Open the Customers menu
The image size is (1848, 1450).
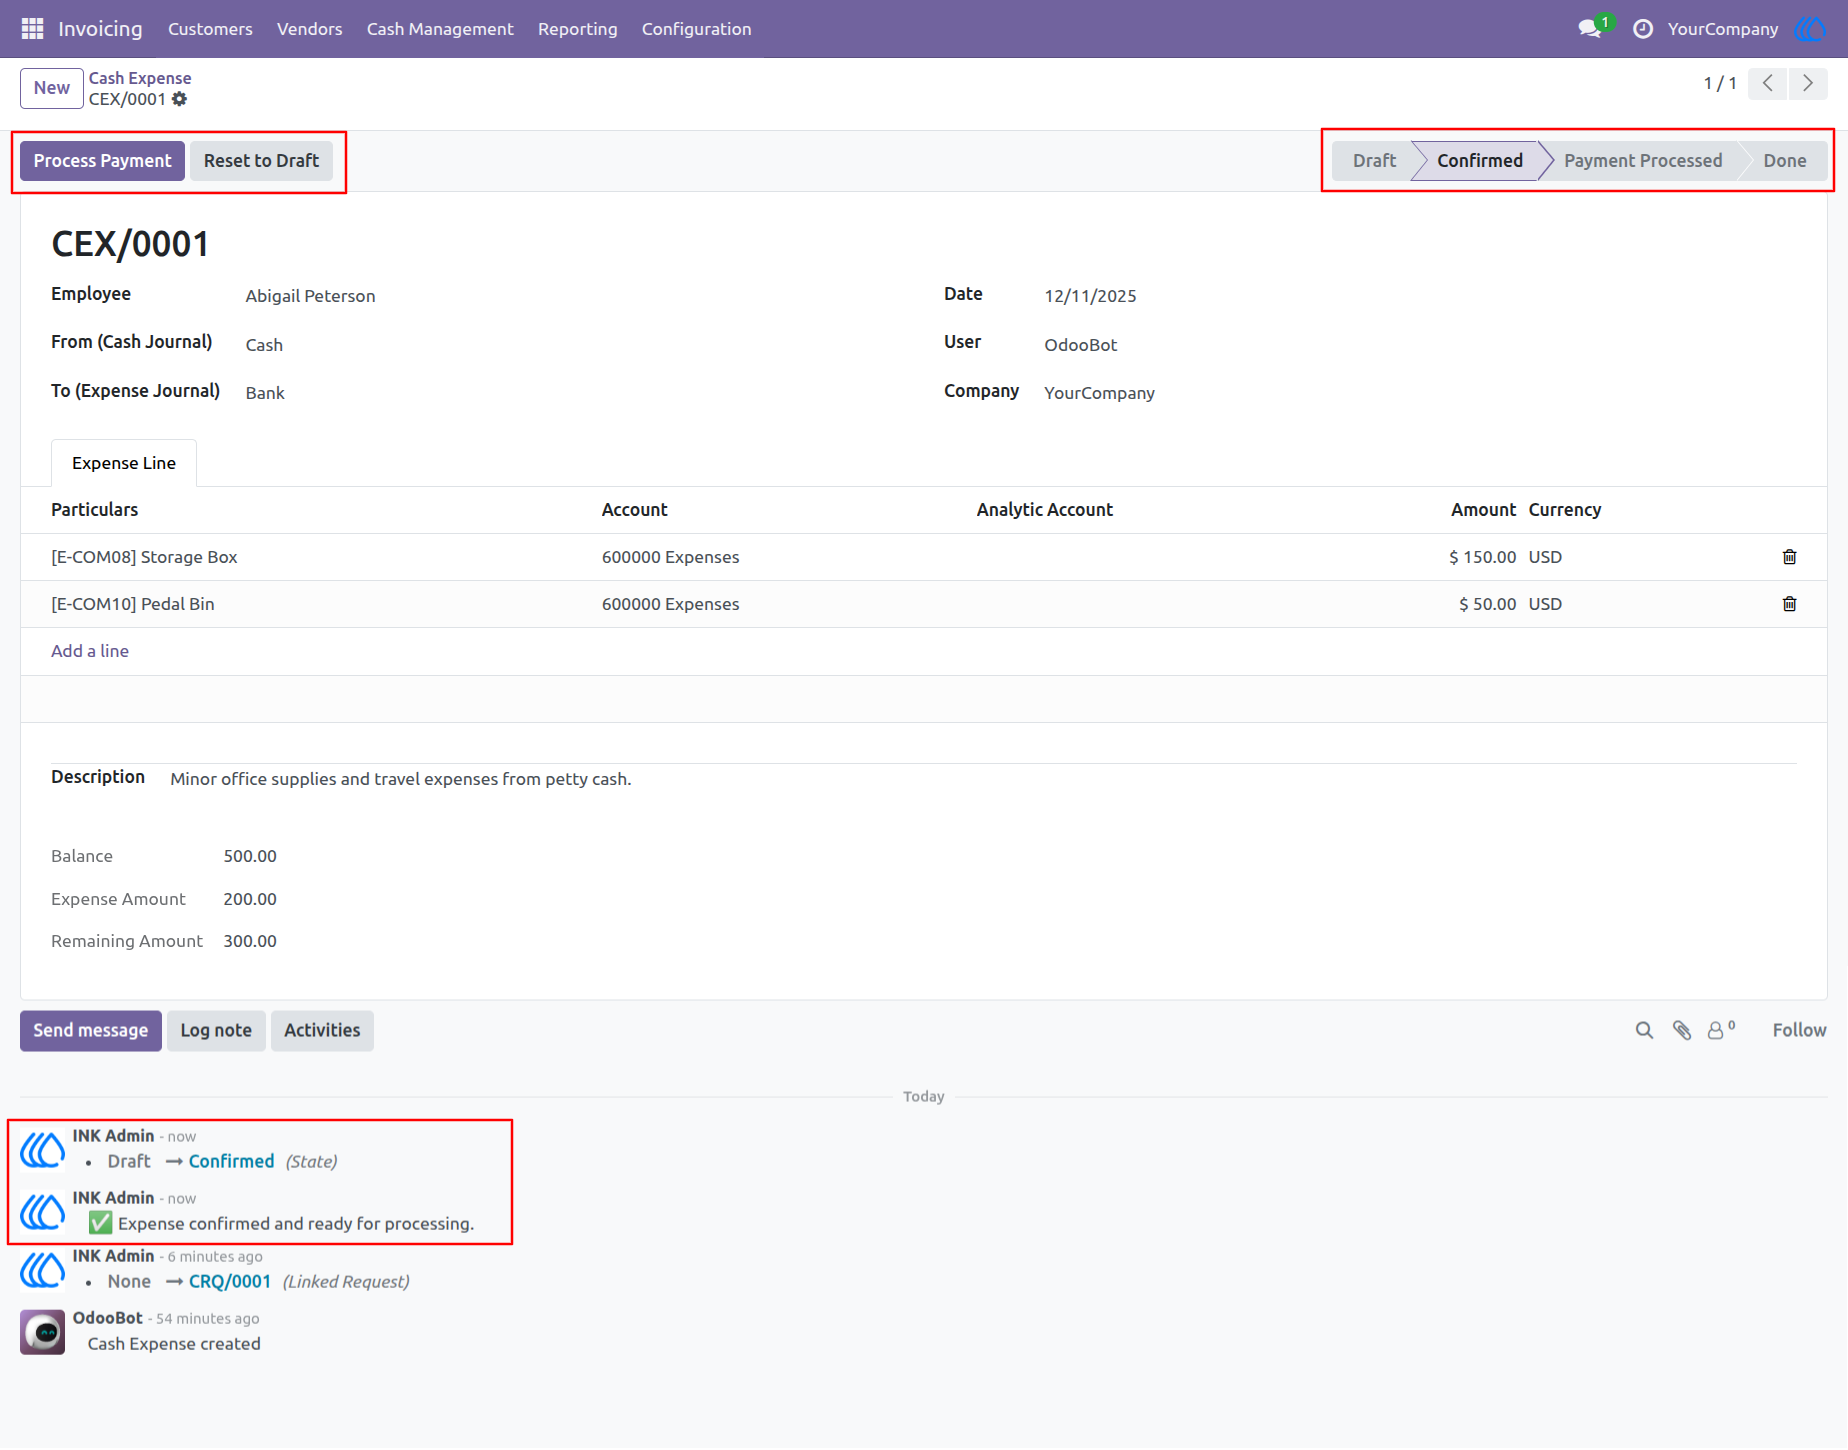point(210,29)
